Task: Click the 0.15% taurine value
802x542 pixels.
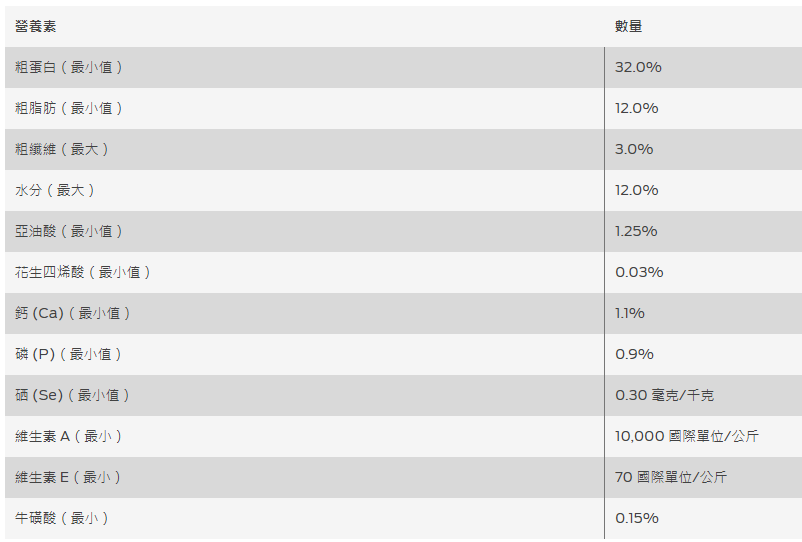Action: (637, 518)
